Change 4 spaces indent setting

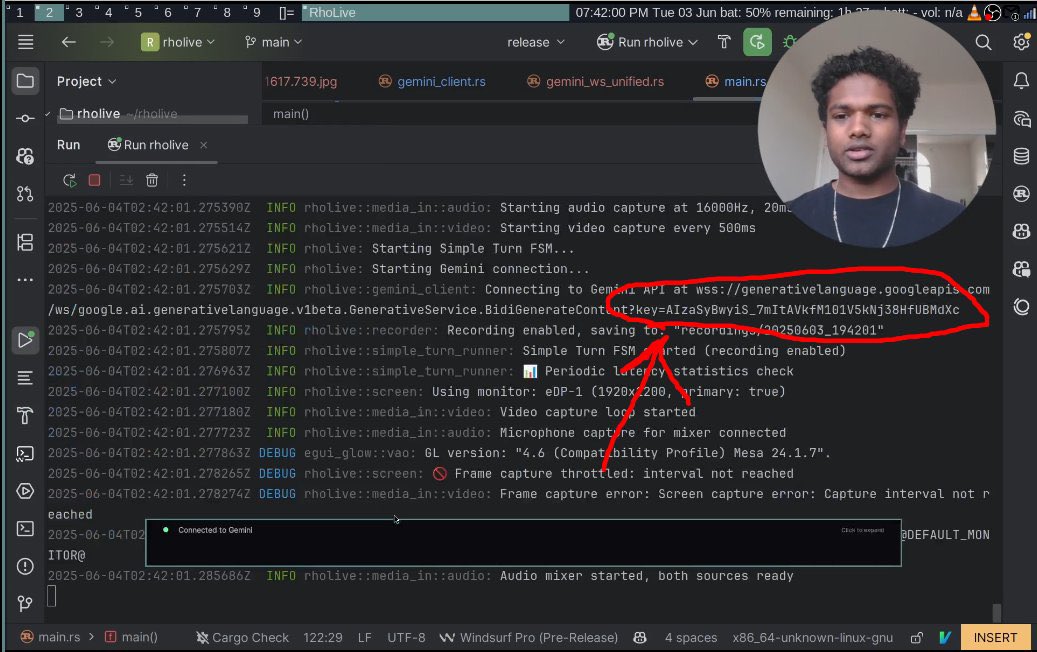[690, 637]
